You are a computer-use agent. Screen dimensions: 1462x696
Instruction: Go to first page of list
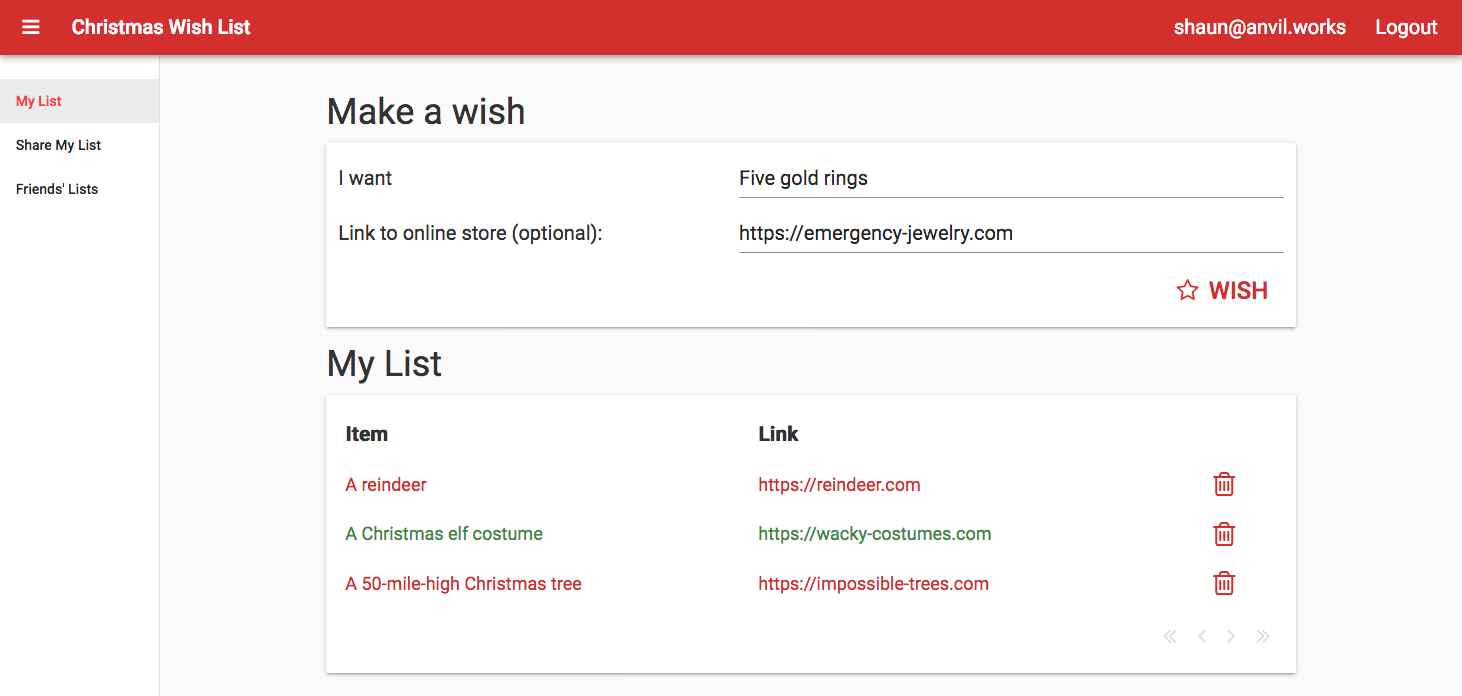click(x=1170, y=637)
